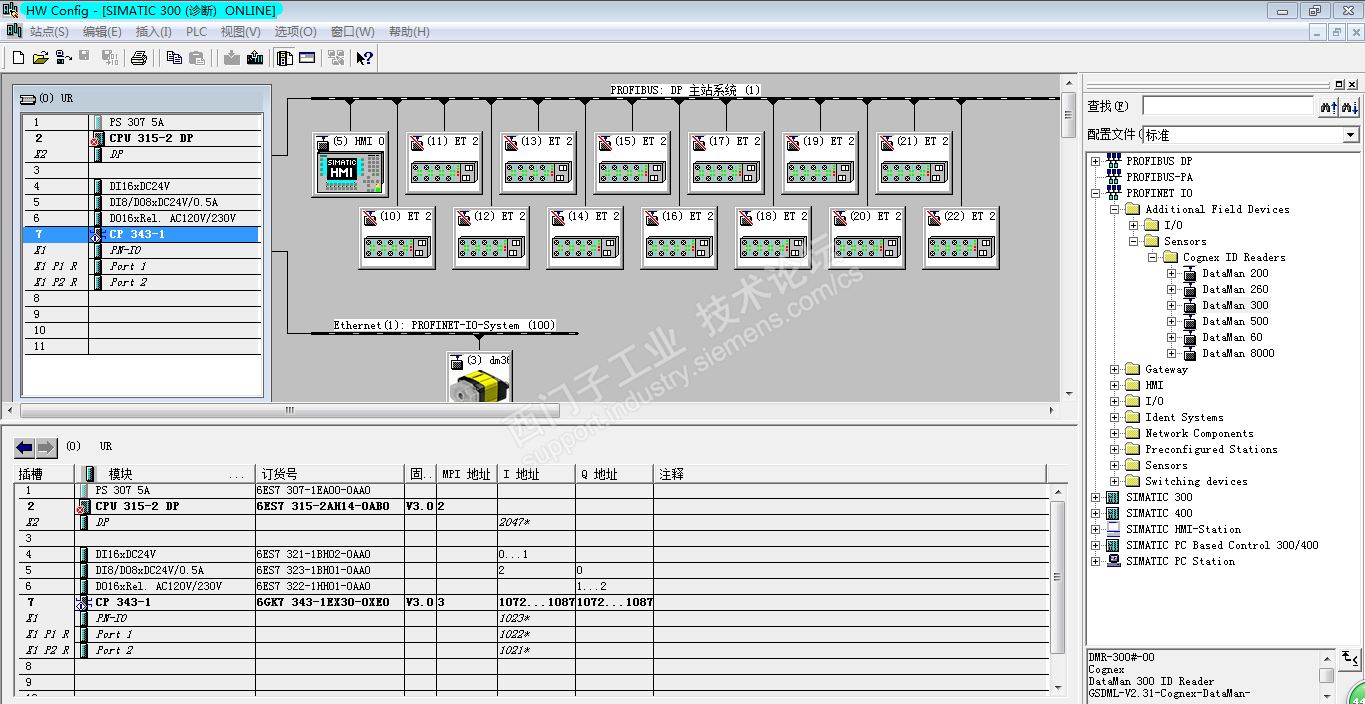1365x704 pixels.
Task: Open the 帮助(H) menu
Action: point(409,32)
